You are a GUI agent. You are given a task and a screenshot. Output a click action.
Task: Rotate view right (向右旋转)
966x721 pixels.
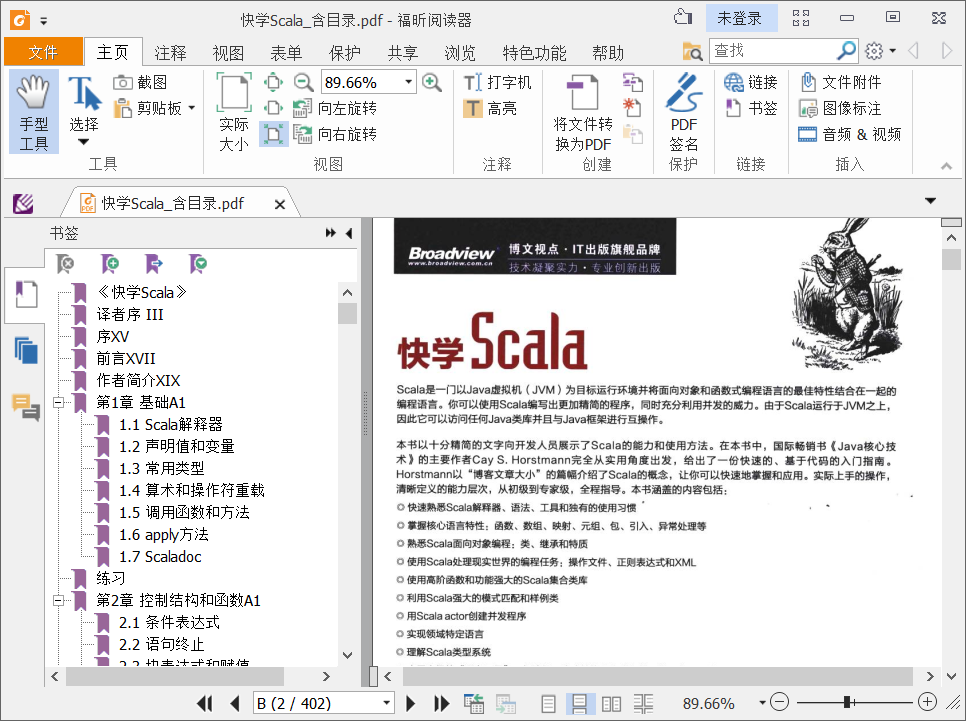click(x=335, y=134)
